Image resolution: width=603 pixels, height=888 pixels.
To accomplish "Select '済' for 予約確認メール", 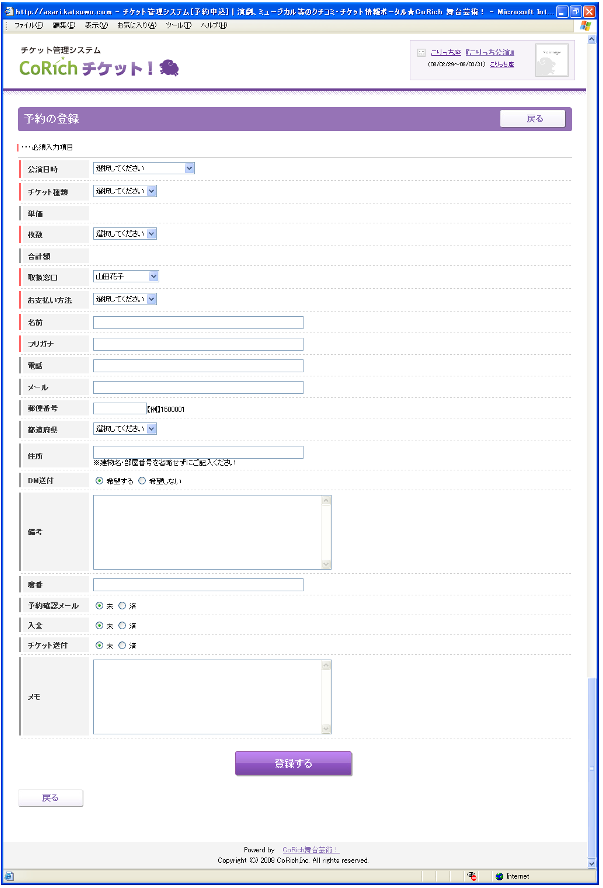I will 122,606.
